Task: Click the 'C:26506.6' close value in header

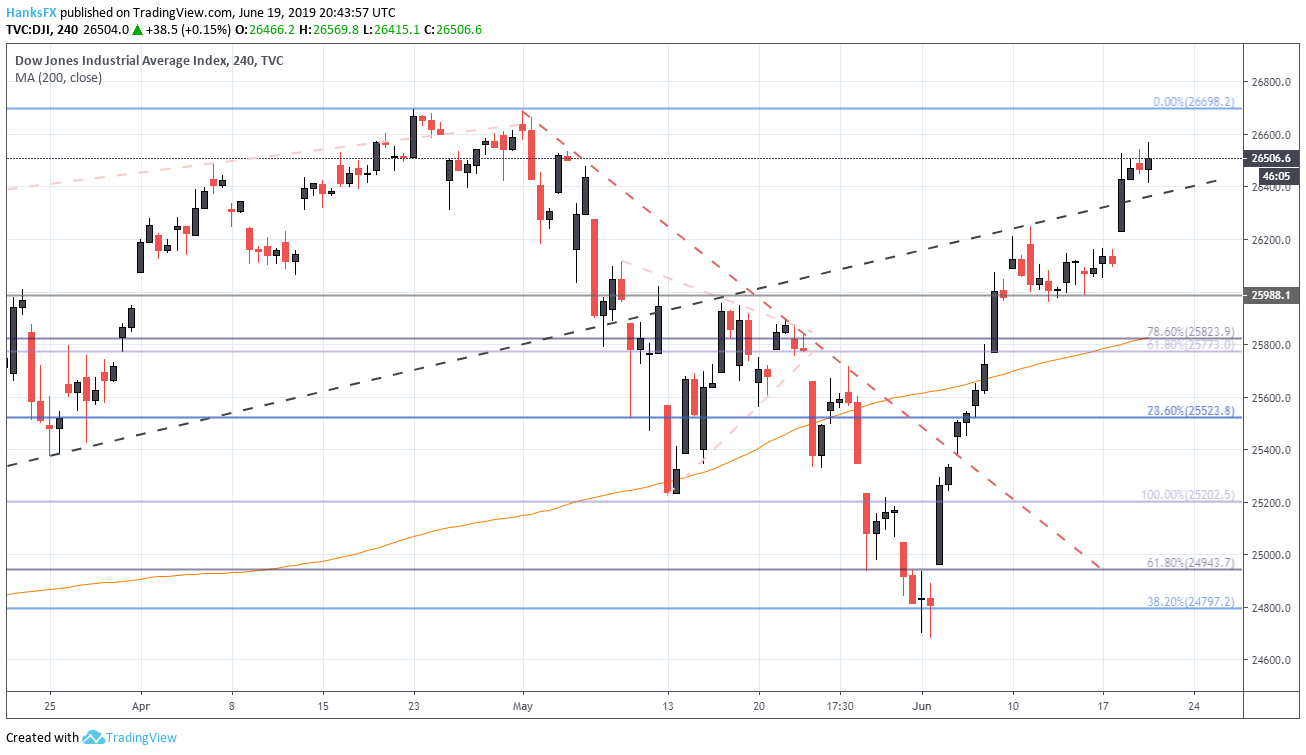Action: pyautogui.click(x=451, y=30)
